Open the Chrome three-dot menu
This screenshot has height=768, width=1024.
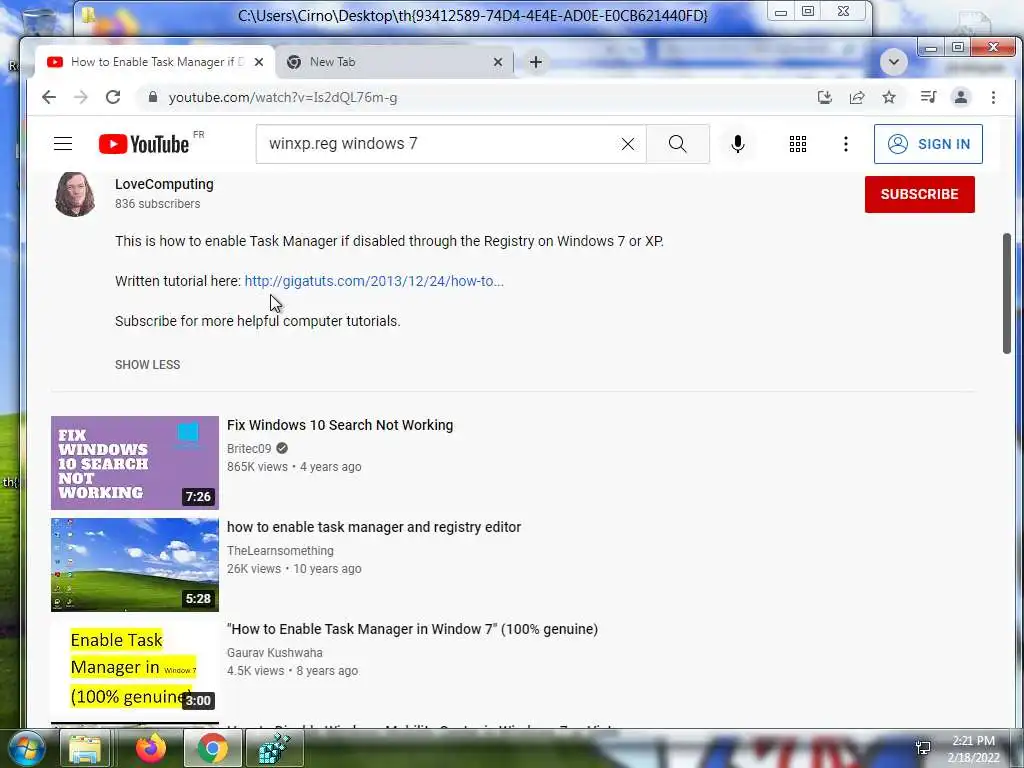point(993,97)
